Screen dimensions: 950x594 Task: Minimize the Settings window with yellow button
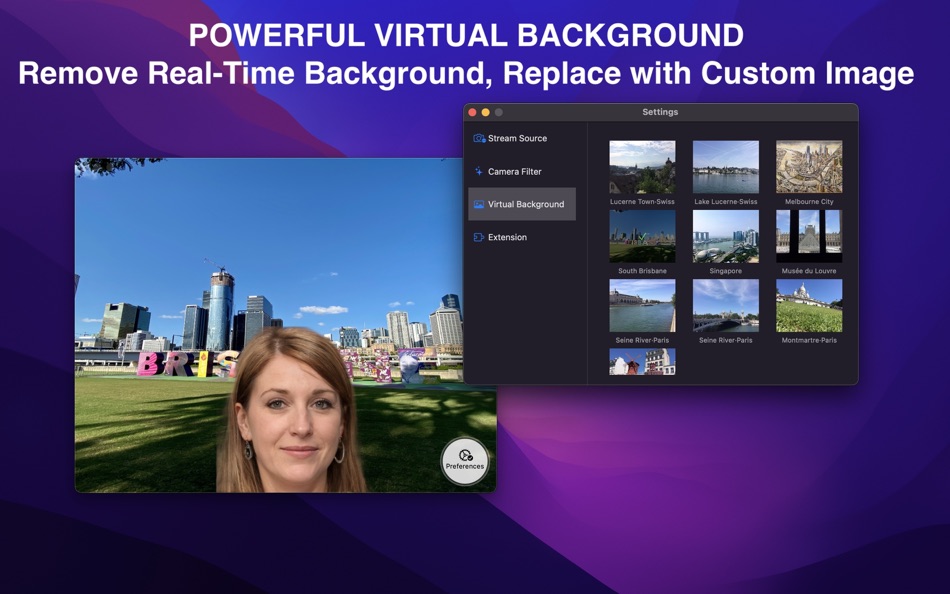(485, 112)
